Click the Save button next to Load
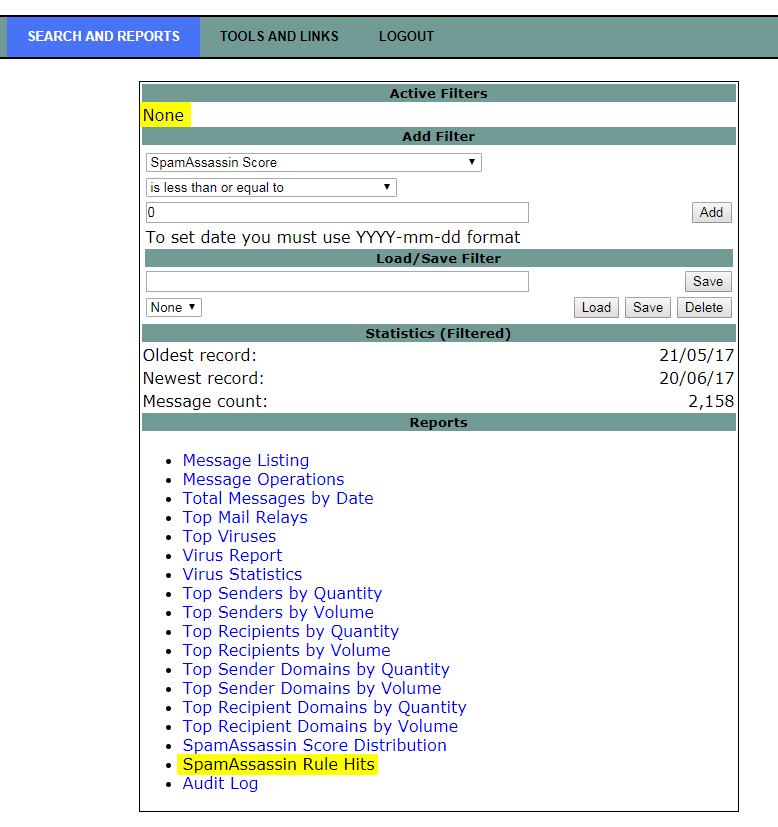 pyautogui.click(x=648, y=307)
